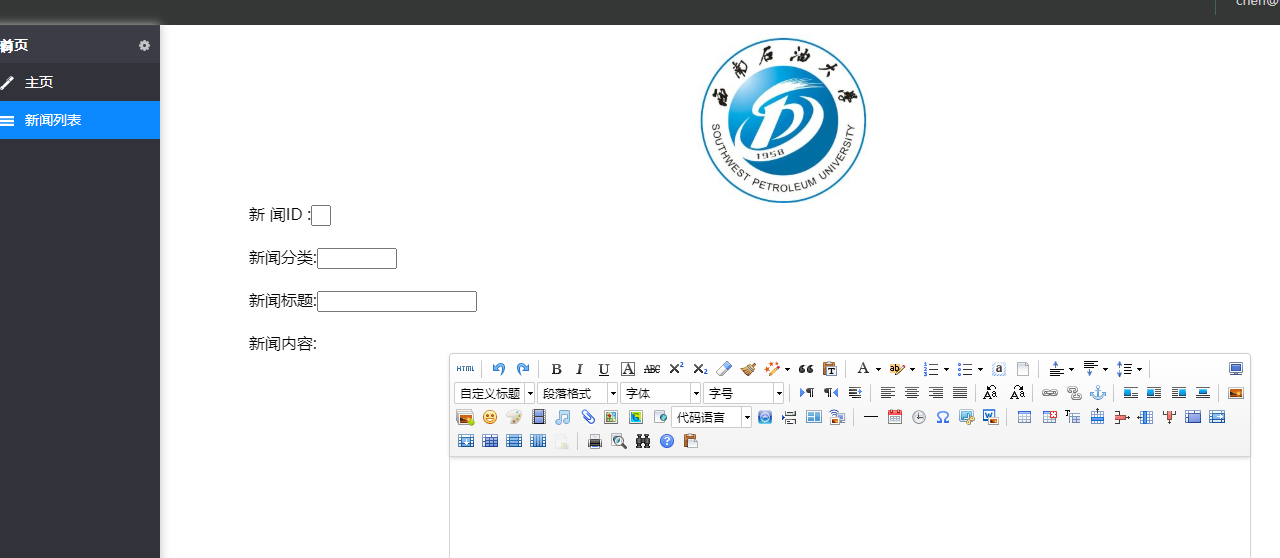The width and height of the screenshot is (1280, 558).
Task: Open the 字号 font size dropdown
Action: [744, 393]
